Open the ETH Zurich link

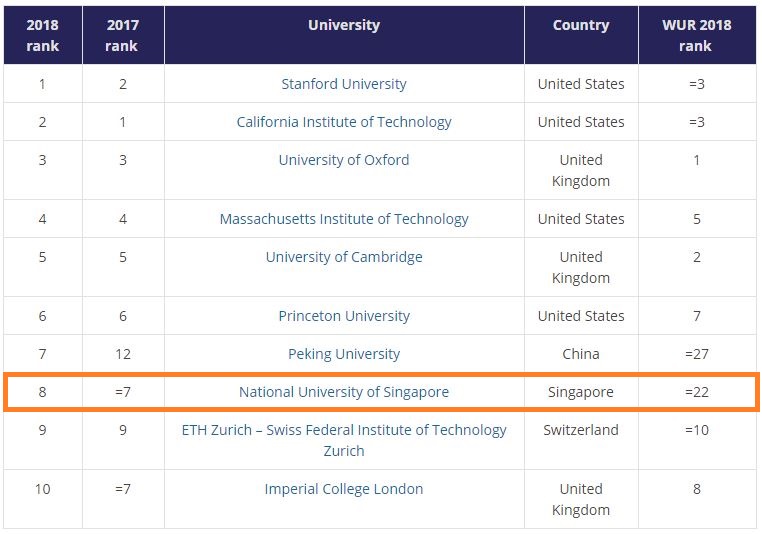344,440
